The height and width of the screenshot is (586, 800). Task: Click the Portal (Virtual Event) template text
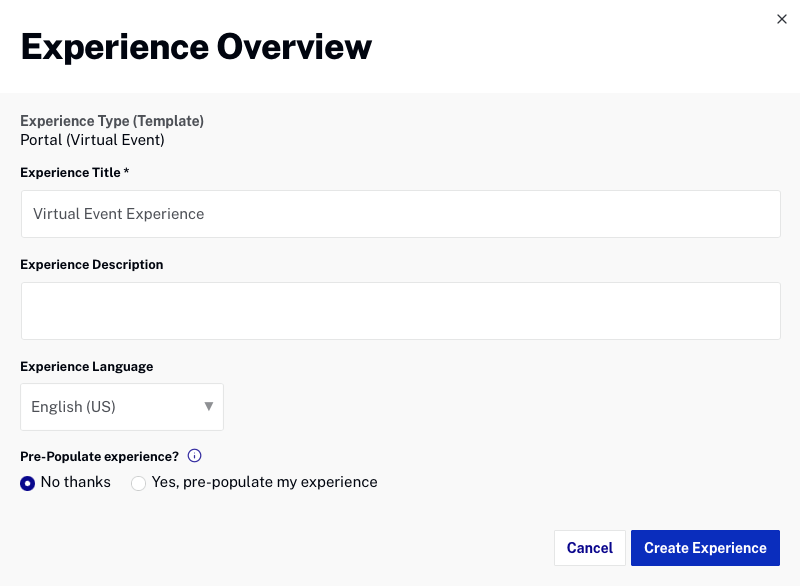92,140
